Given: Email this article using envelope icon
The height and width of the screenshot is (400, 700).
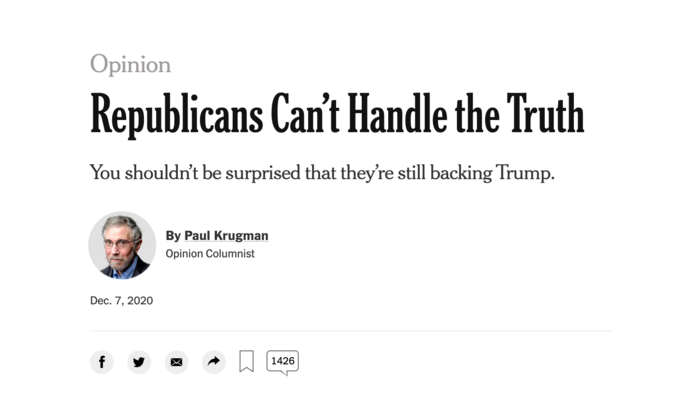Looking at the screenshot, I should tap(177, 362).
